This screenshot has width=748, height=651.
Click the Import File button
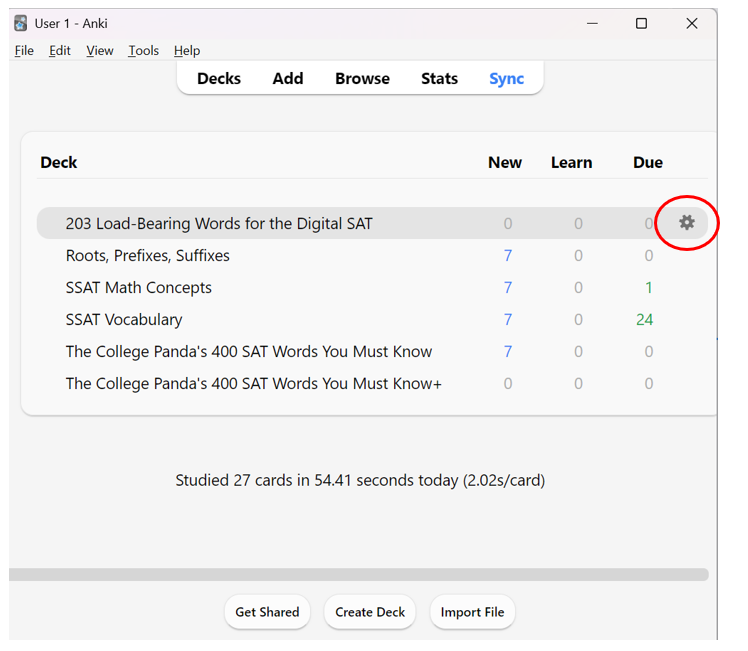coord(472,612)
